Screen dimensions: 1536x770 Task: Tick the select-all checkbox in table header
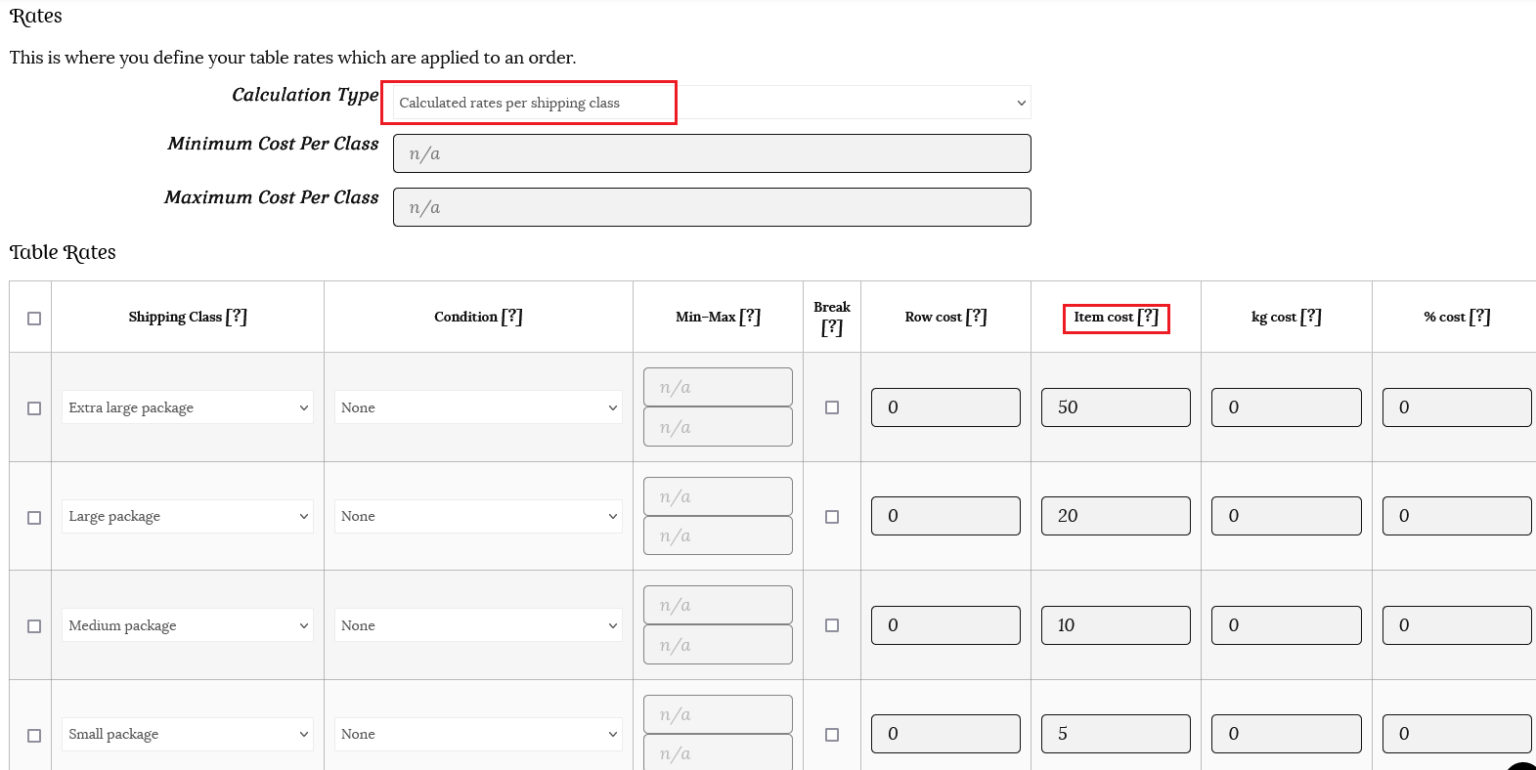click(x=34, y=318)
